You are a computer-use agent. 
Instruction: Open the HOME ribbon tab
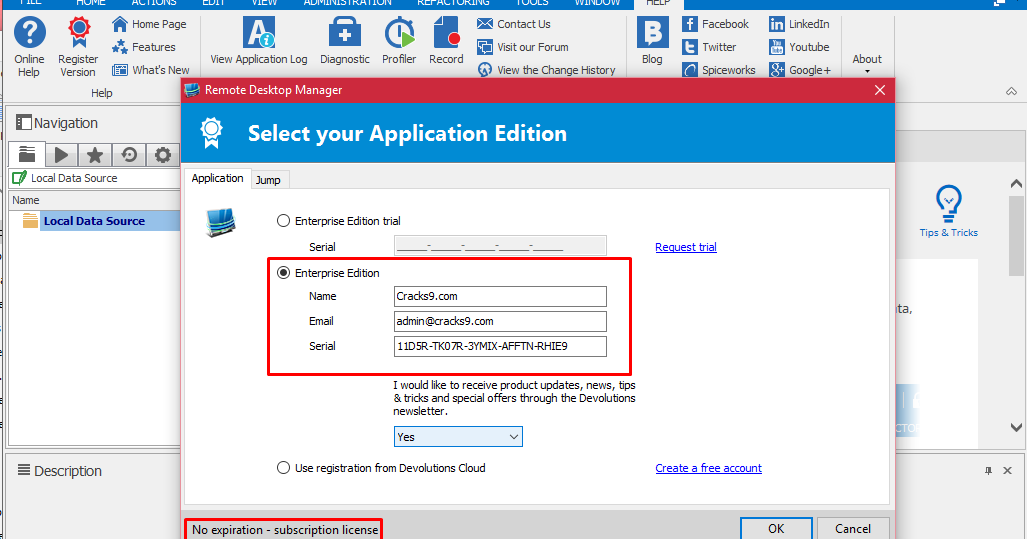(x=90, y=3)
